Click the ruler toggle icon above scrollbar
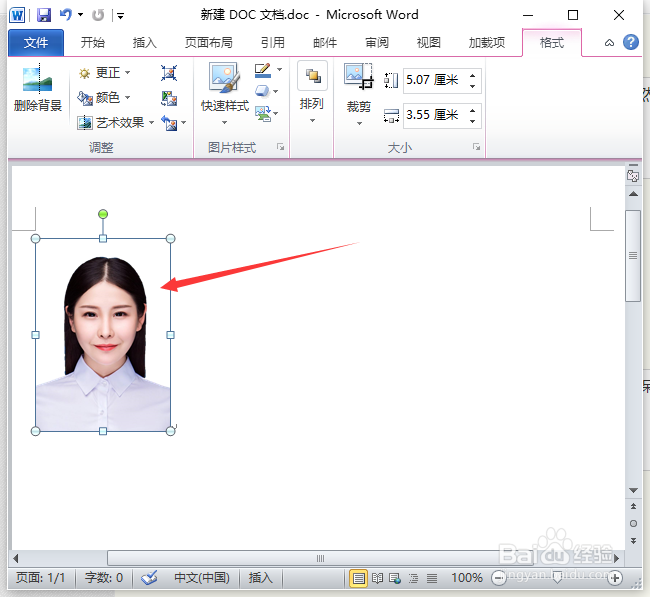The height and width of the screenshot is (597, 650). click(x=633, y=175)
